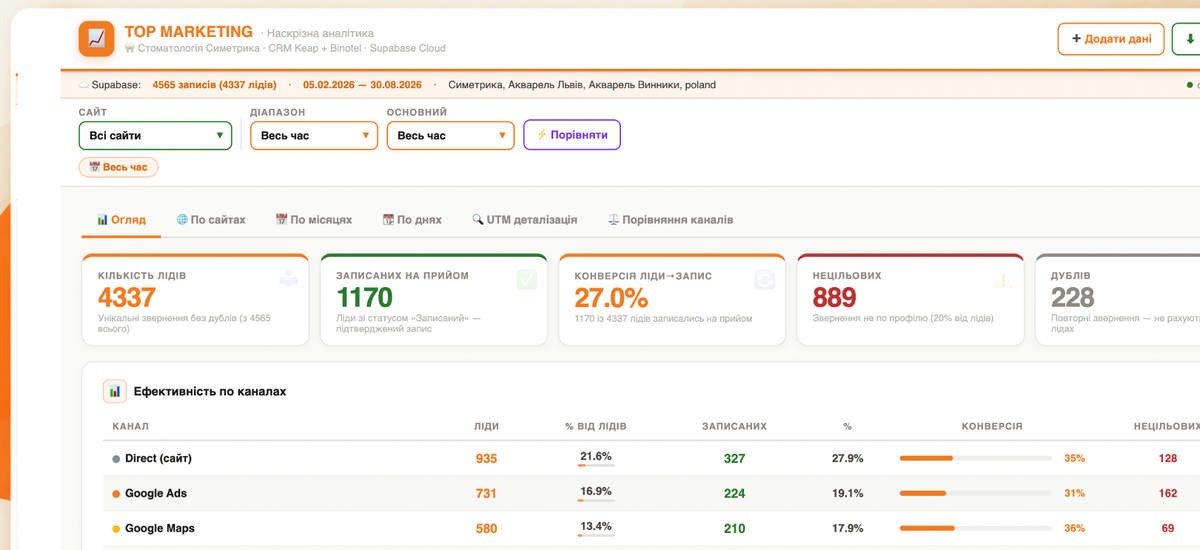
Task: Click the 228 дублів value
Action: coord(1073,297)
